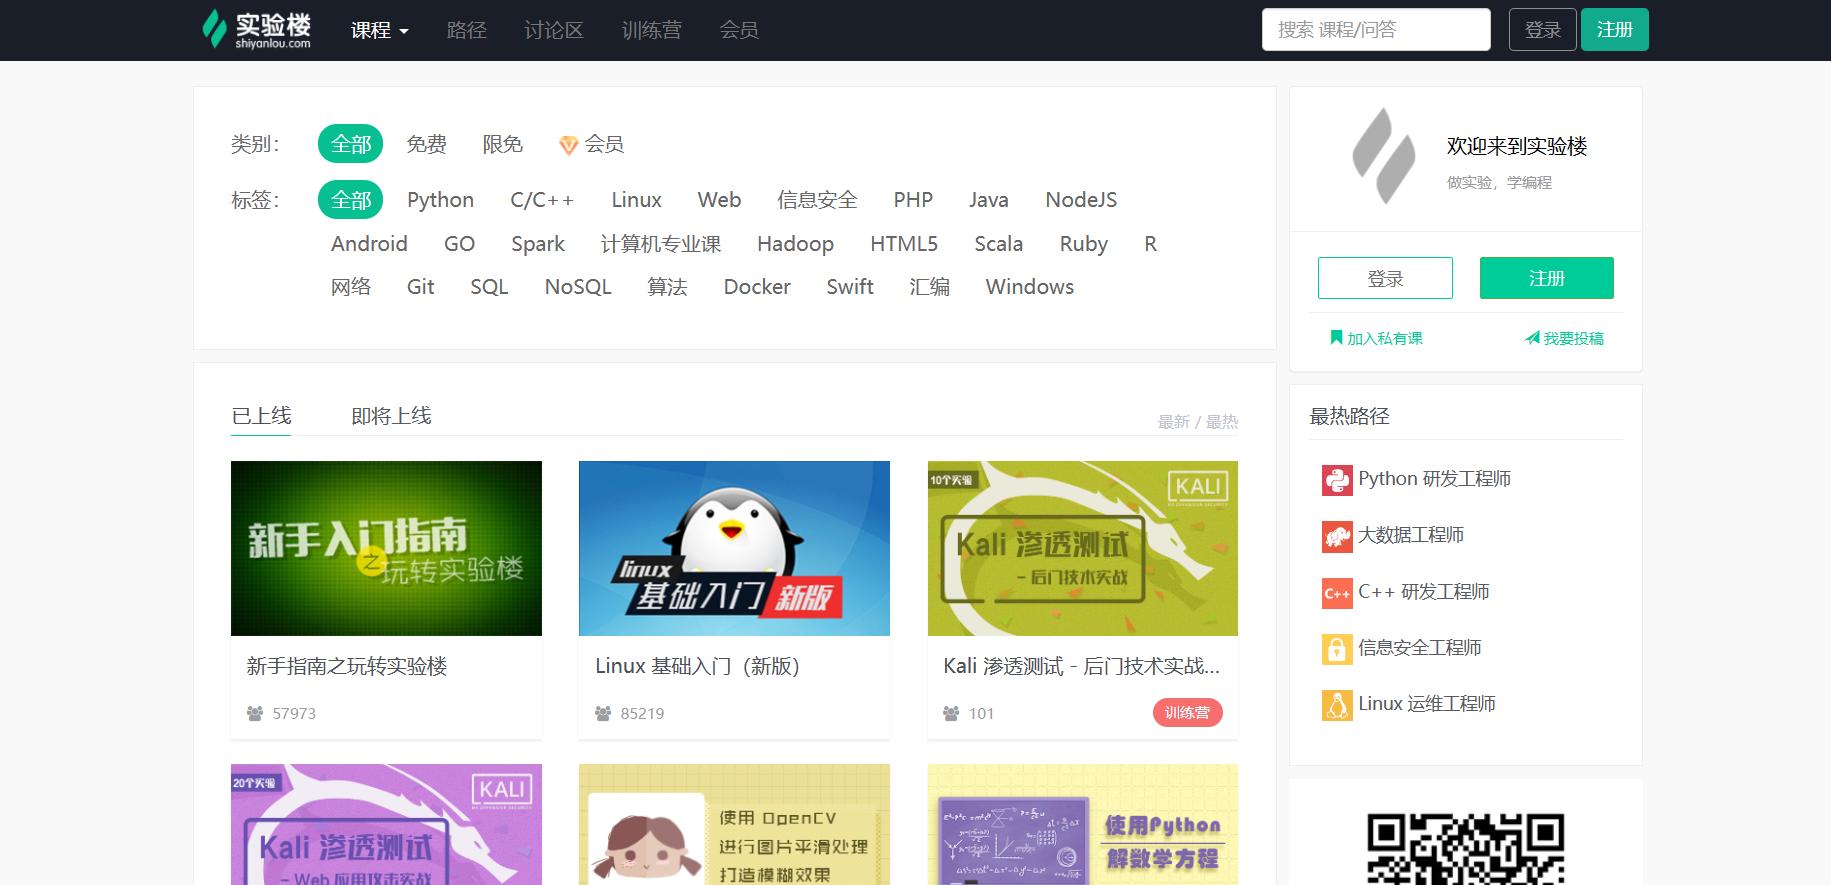Click the grey welcome avatar logo

click(x=1384, y=156)
